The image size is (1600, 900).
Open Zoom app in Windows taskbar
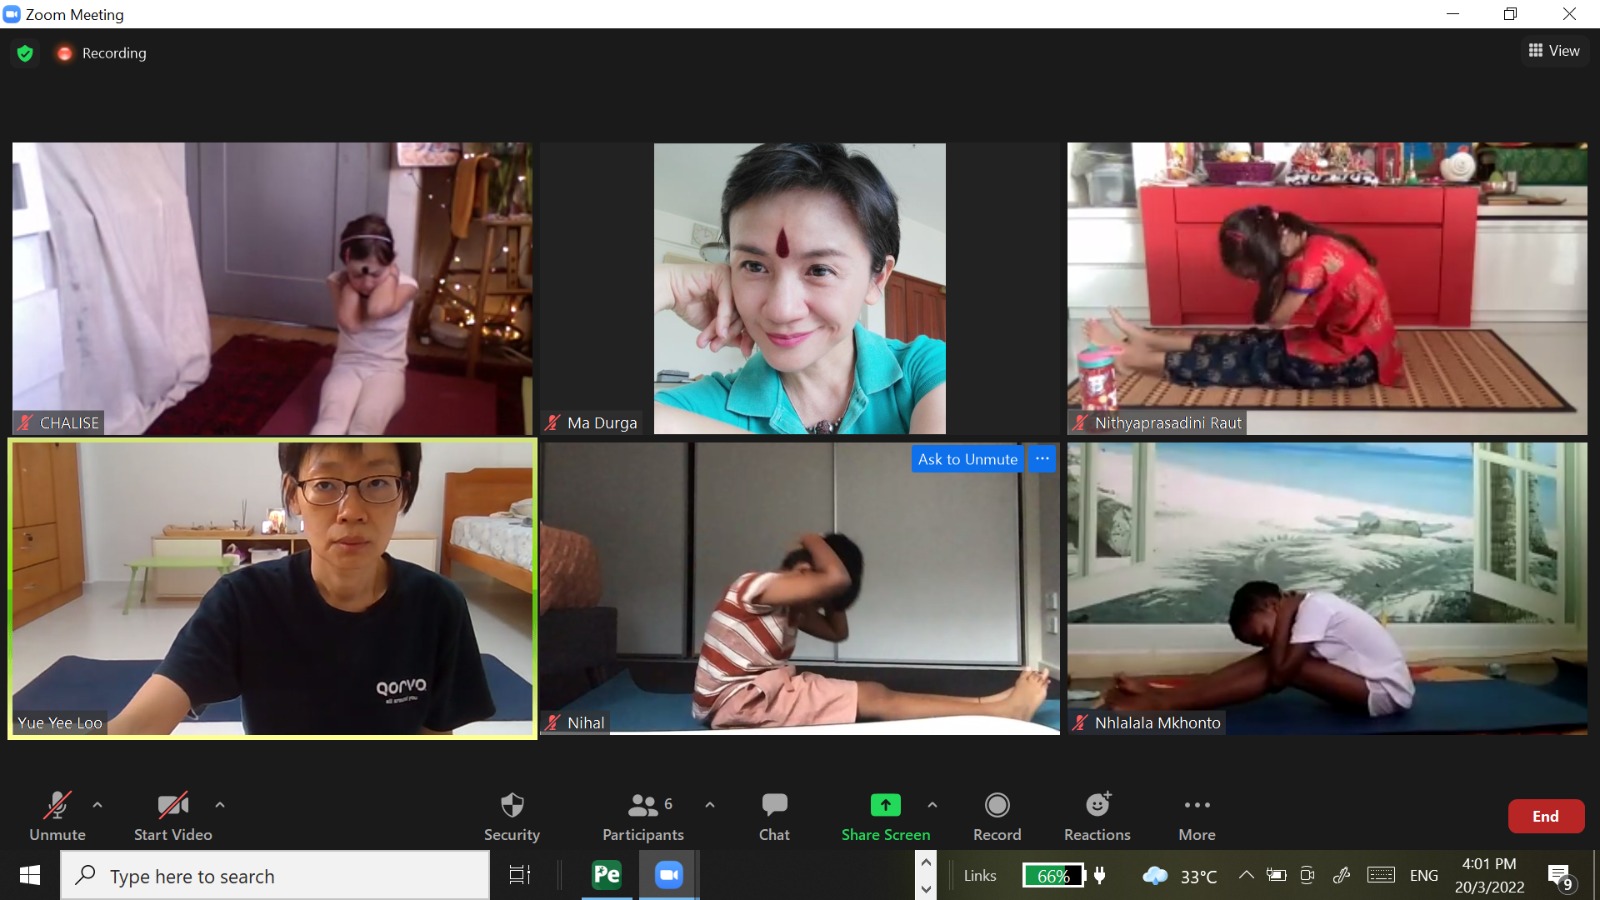(x=668, y=875)
